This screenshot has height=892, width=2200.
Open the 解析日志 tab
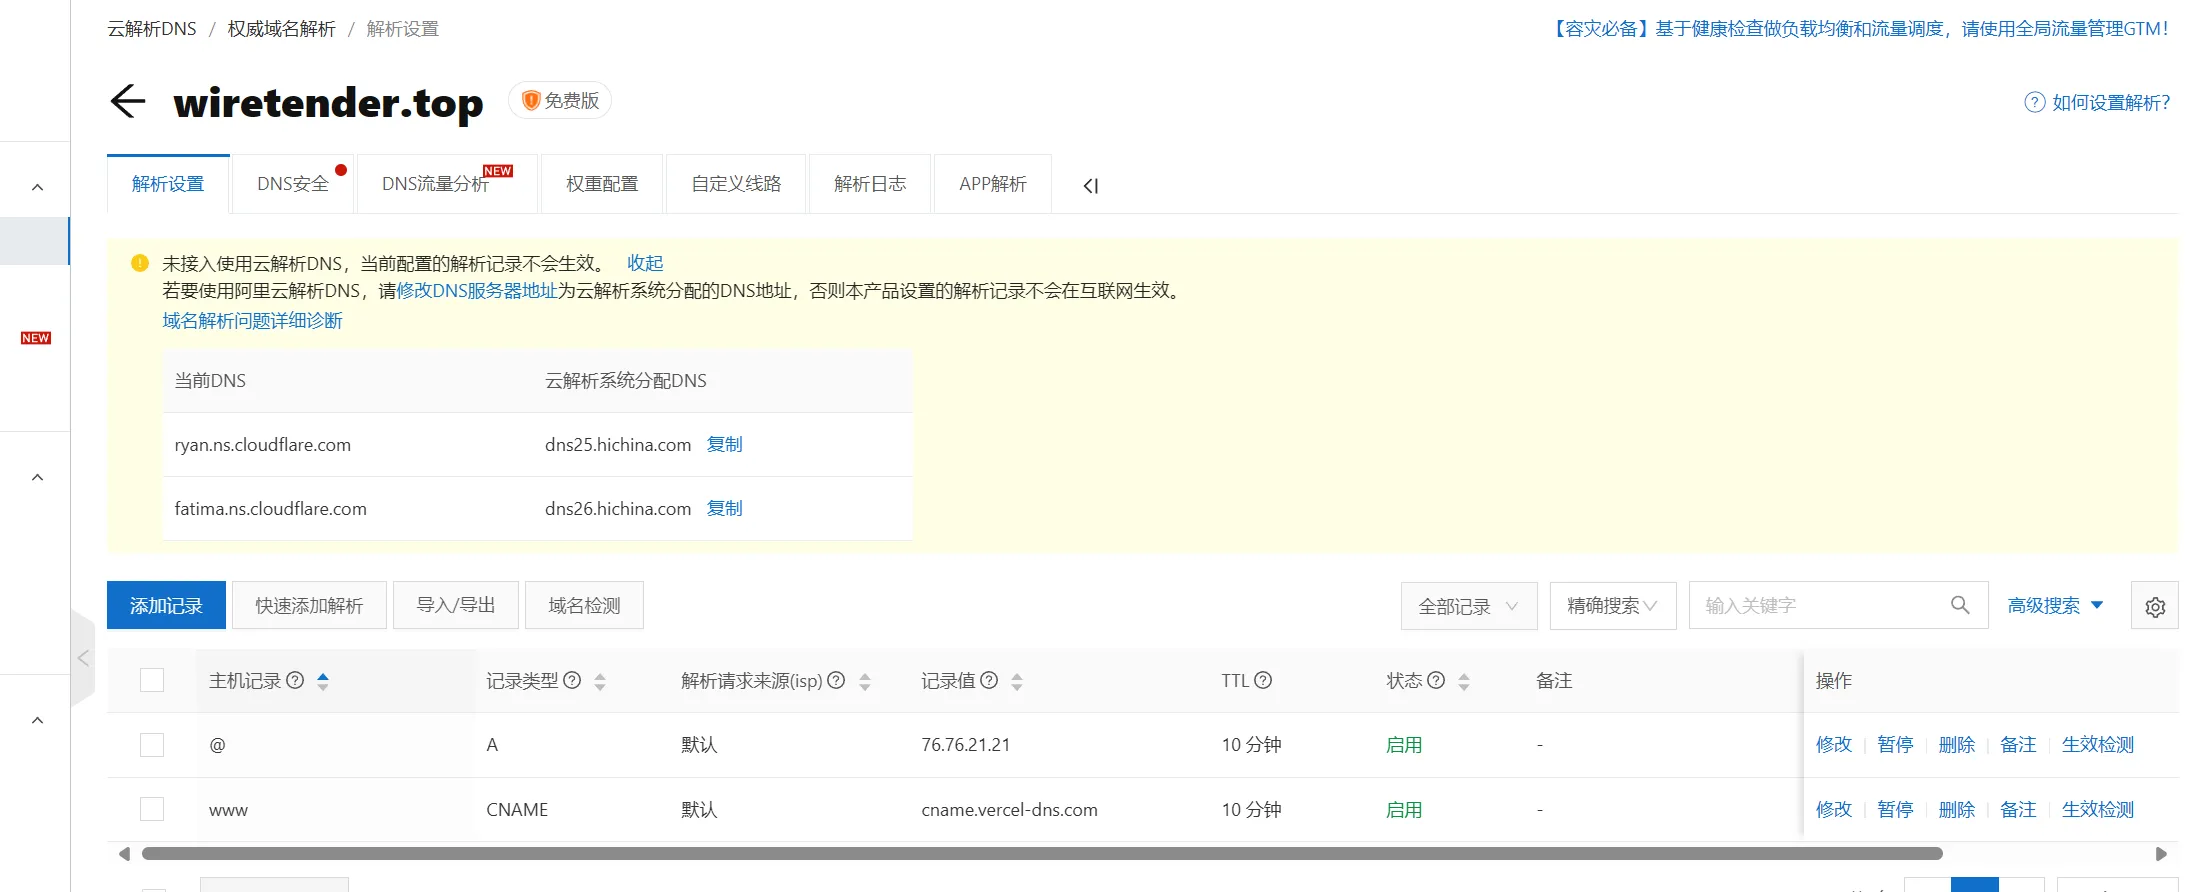pyautogui.click(x=870, y=184)
